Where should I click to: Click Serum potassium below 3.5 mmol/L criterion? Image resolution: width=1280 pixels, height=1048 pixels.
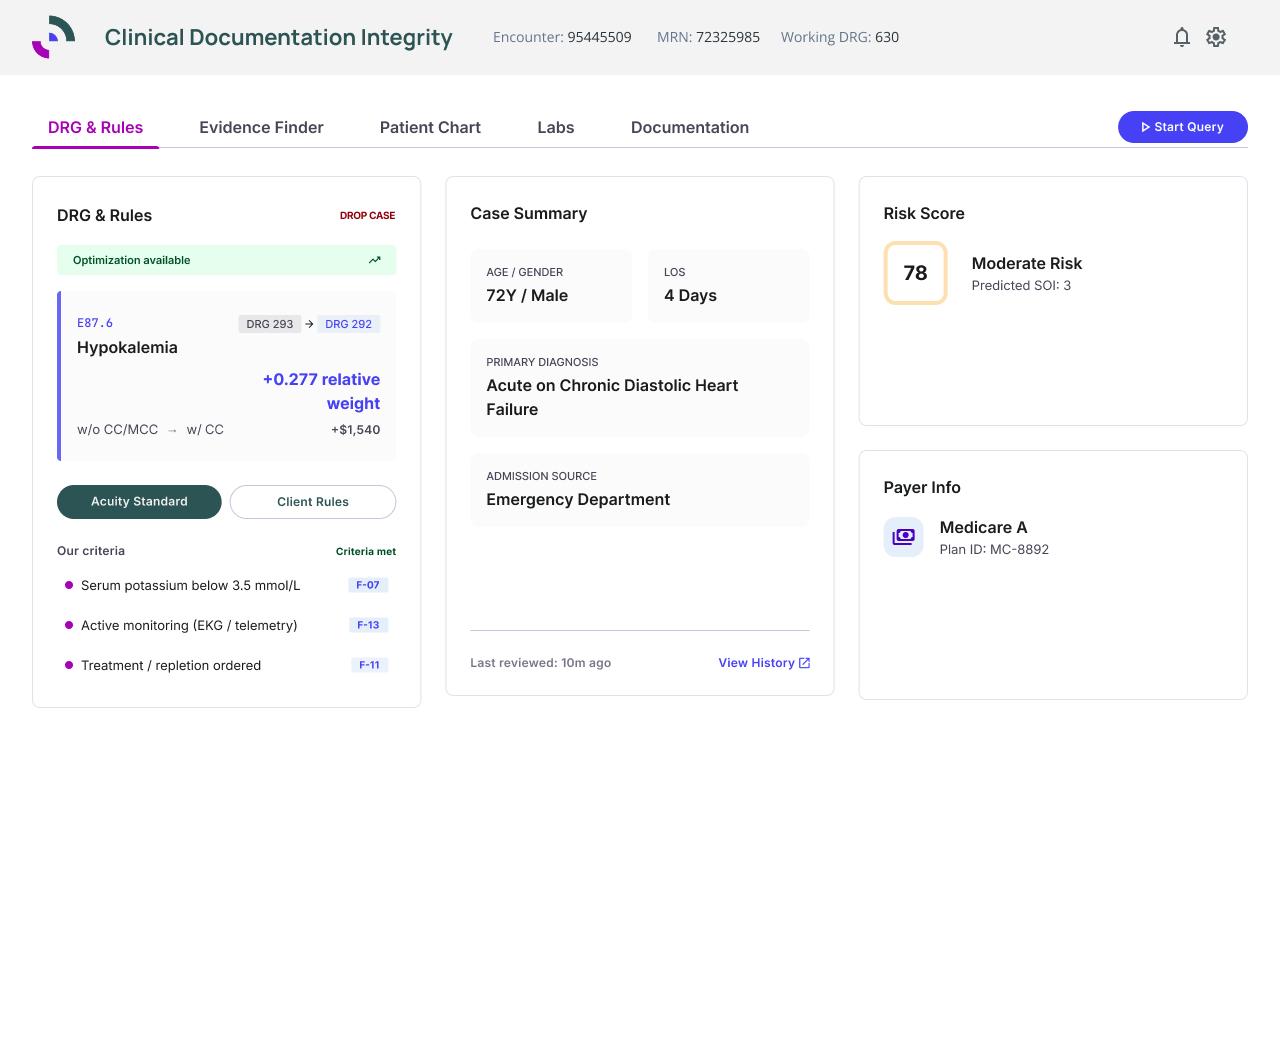190,586
